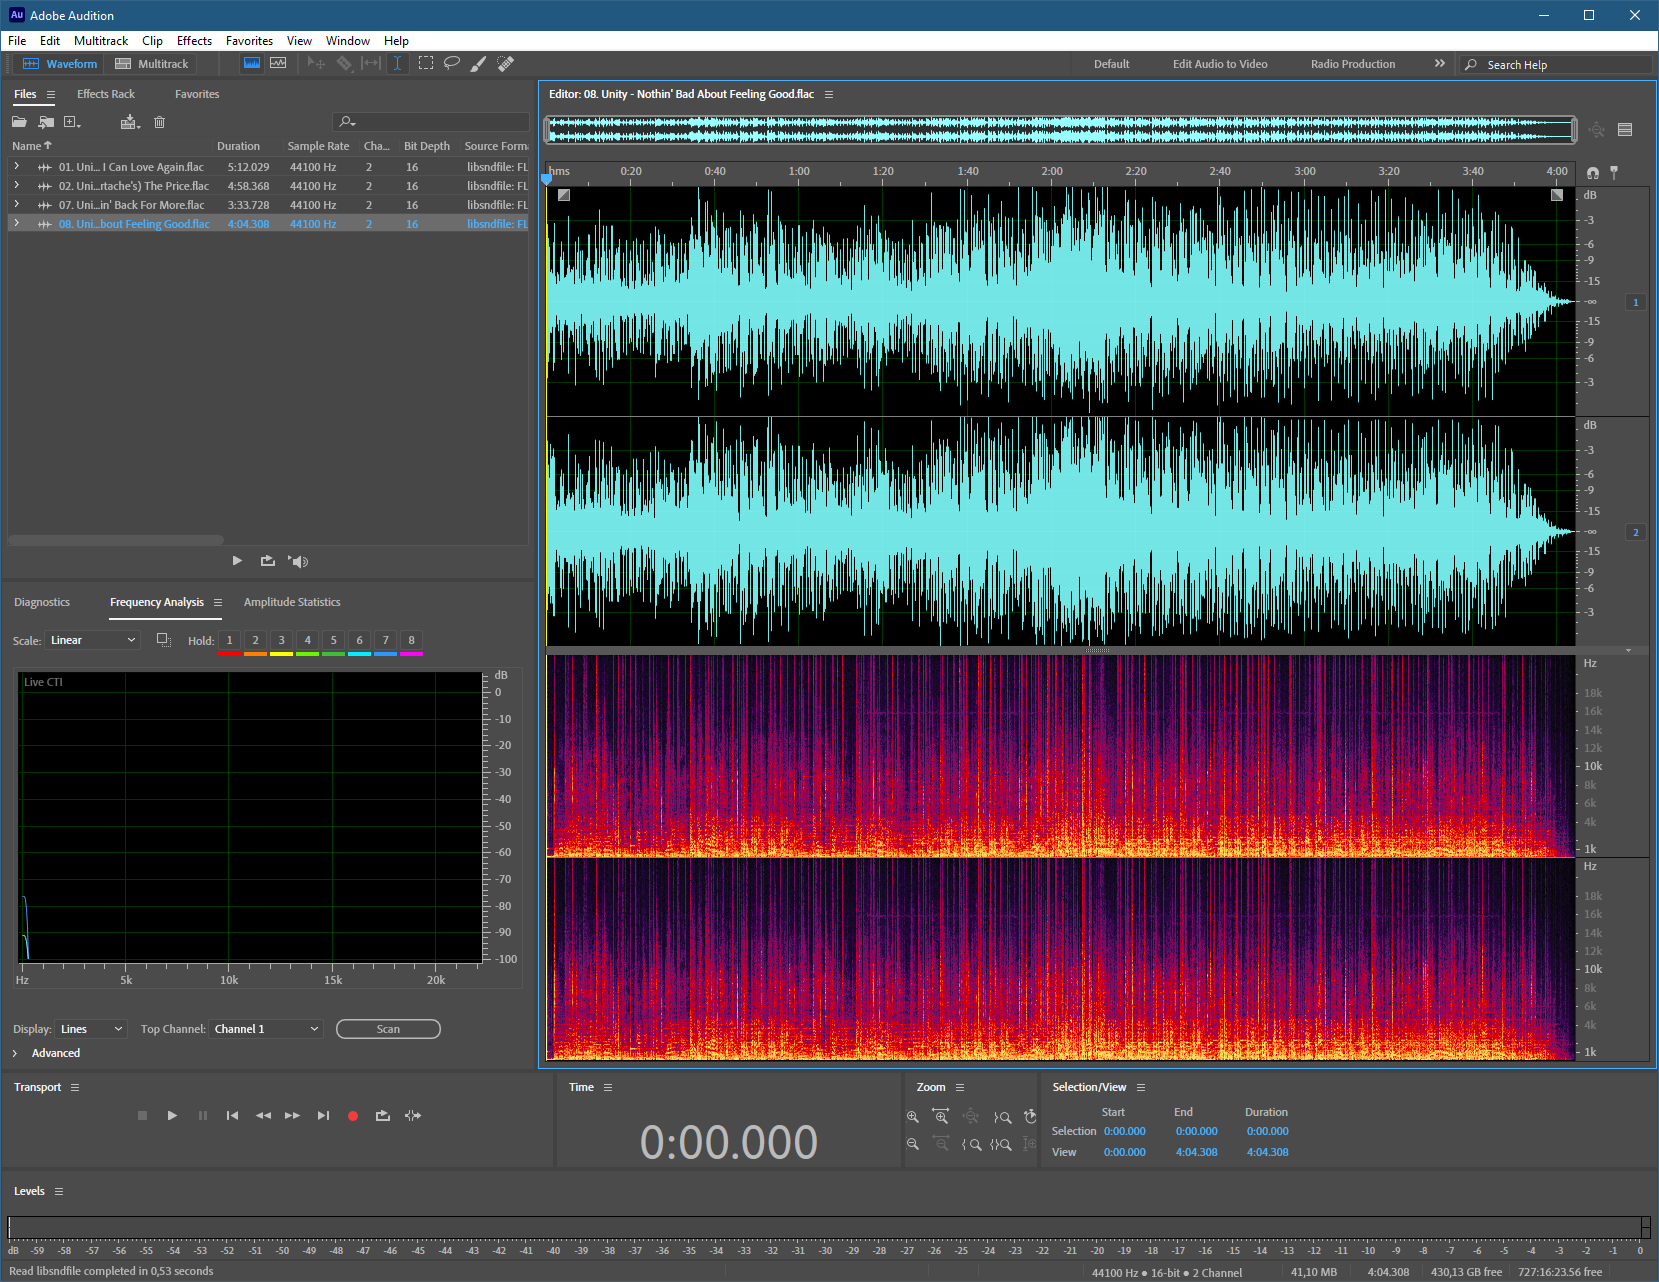Click the Import File icon
The width and height of the screenshot is (1659, 1282).
[46, 122]
